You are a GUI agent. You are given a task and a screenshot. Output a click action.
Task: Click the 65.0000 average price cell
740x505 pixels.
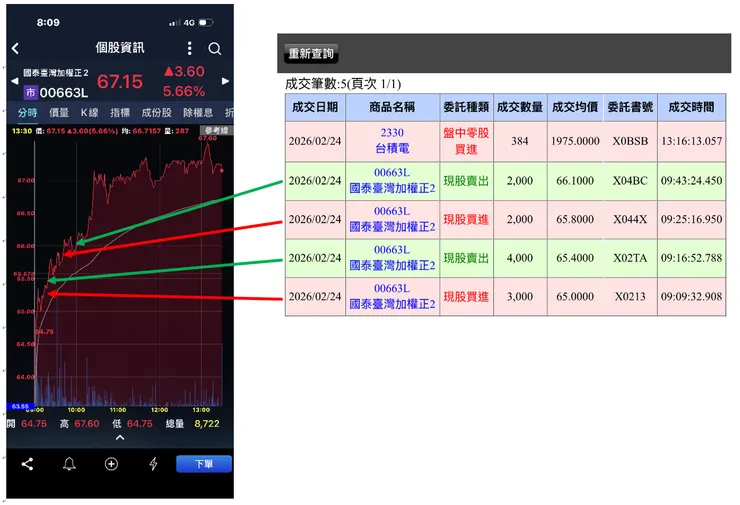coord(575,297)
